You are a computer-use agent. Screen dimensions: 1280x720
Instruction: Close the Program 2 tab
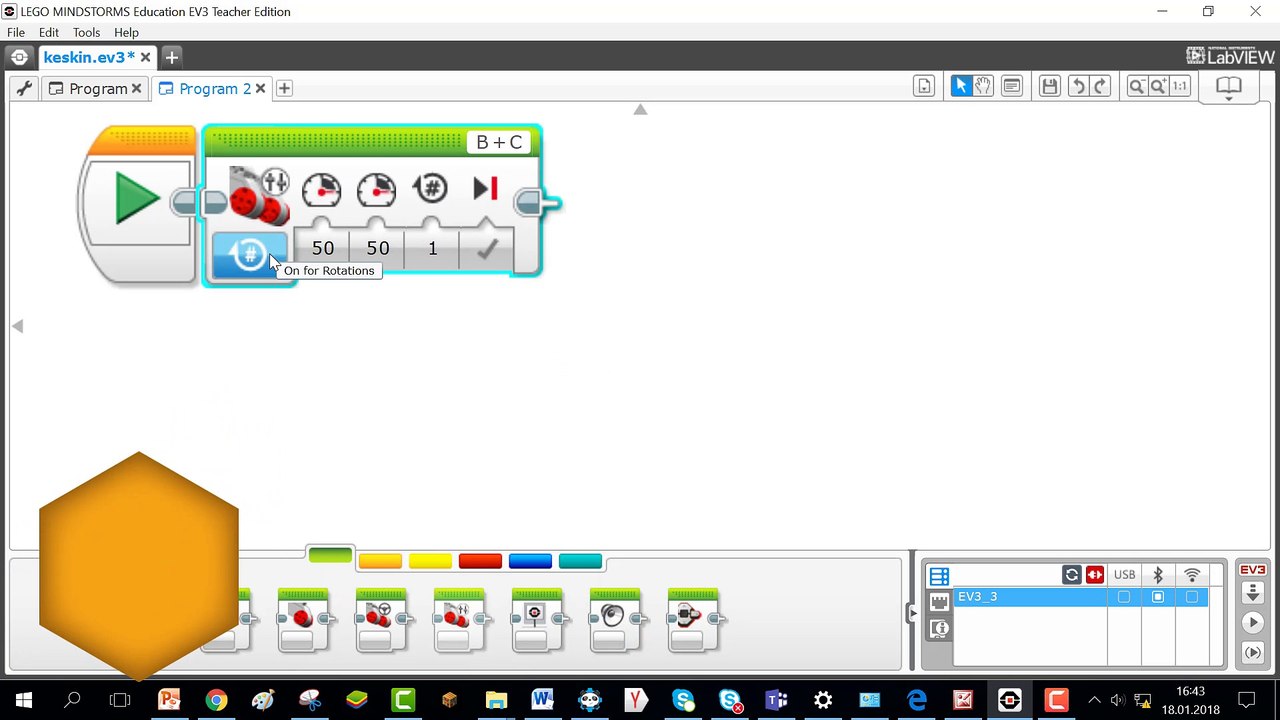click(x=260, y=88)
